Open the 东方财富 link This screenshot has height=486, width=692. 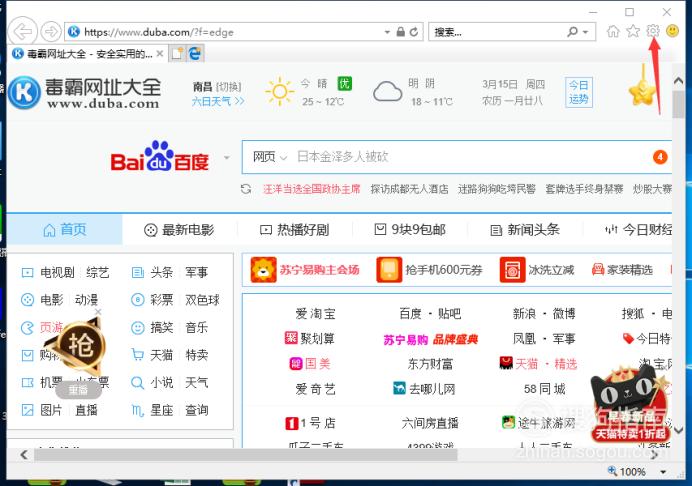pyautogui.click(x=430, y=364)
